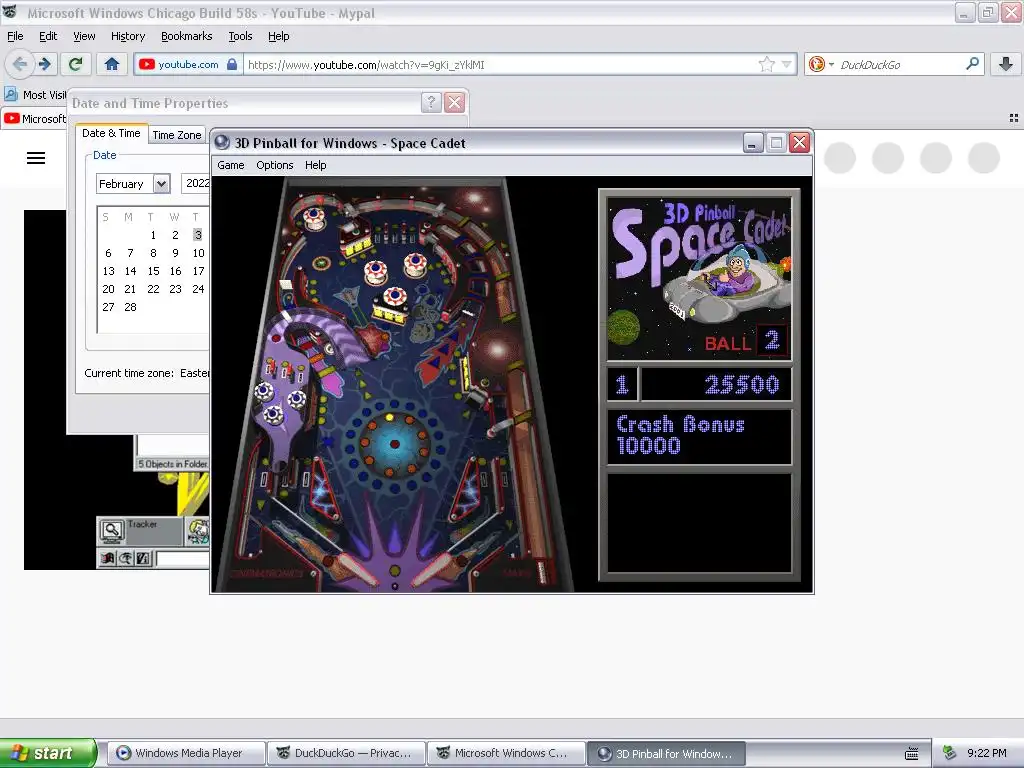The height and width of the screenshot is (768, 1024).
Task: Open the Pinball Options menu
Action: click(x=274, y=165)
